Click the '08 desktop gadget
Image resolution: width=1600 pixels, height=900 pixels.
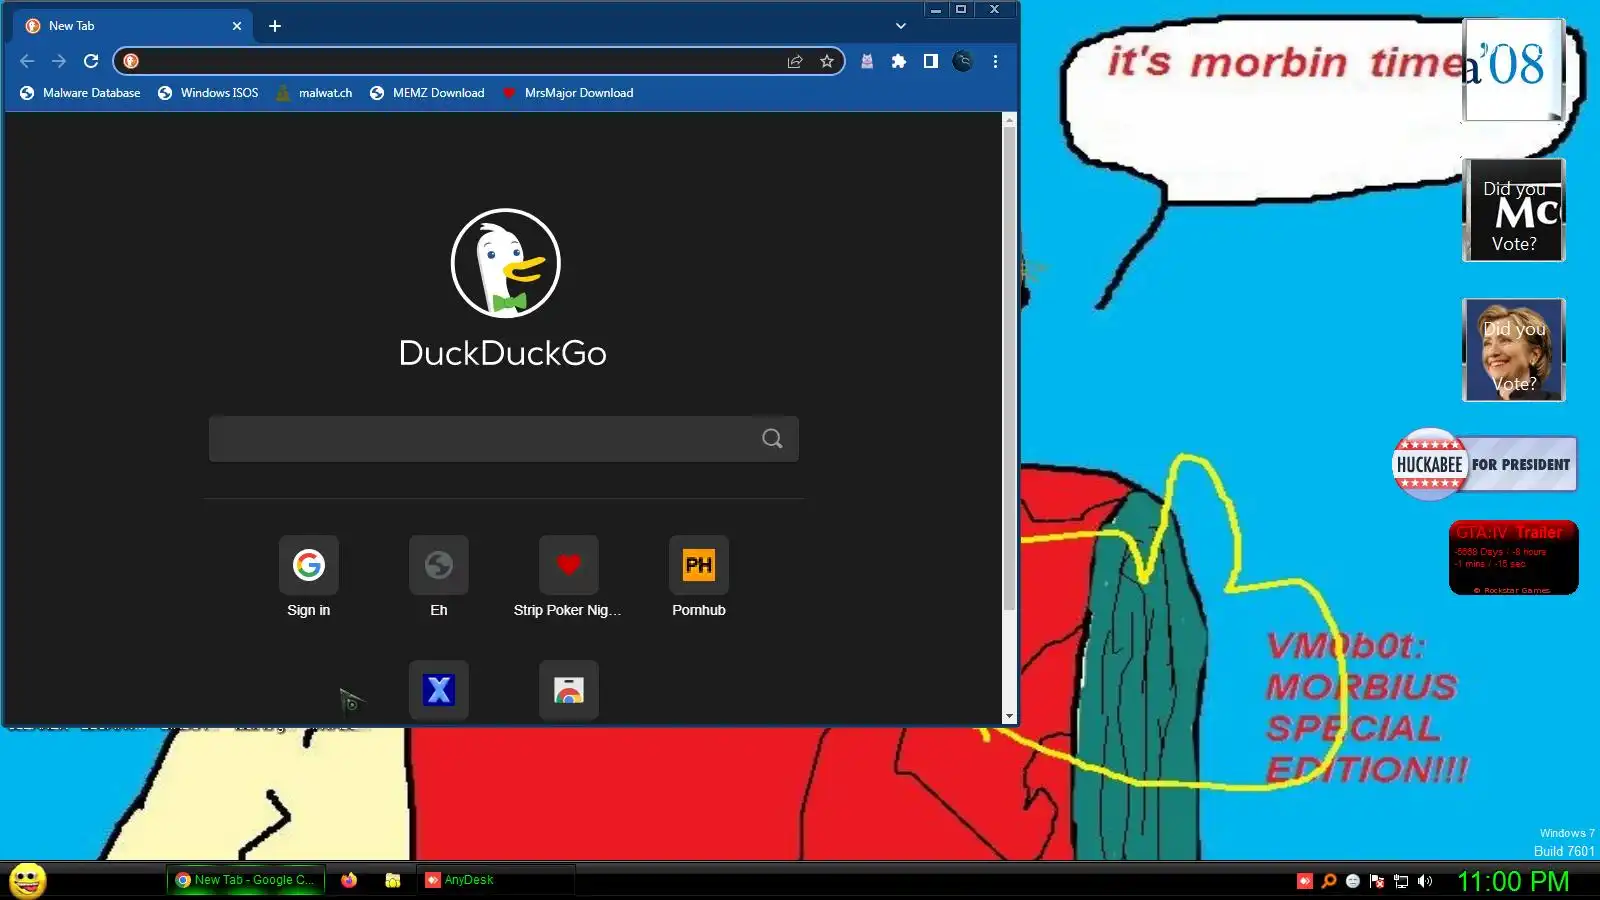pyautogui.click(x=1513, y=70)
